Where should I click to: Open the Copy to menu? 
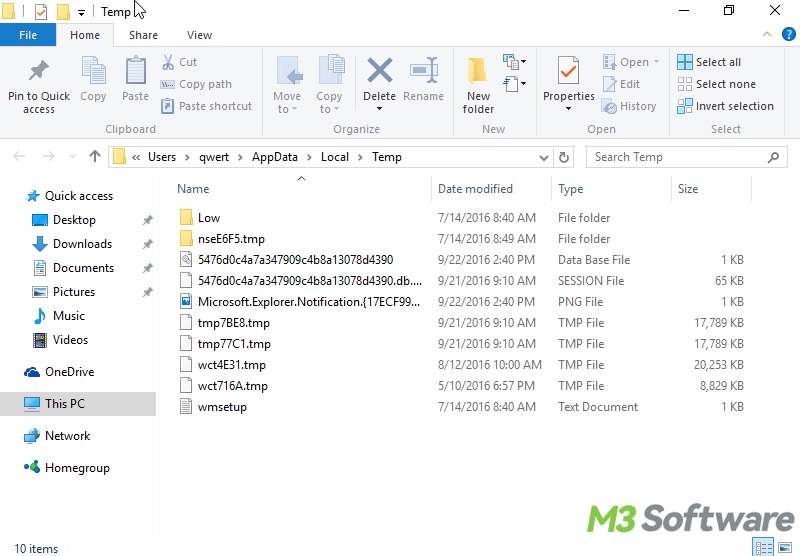pyautogui.click(x=330, y=85)
